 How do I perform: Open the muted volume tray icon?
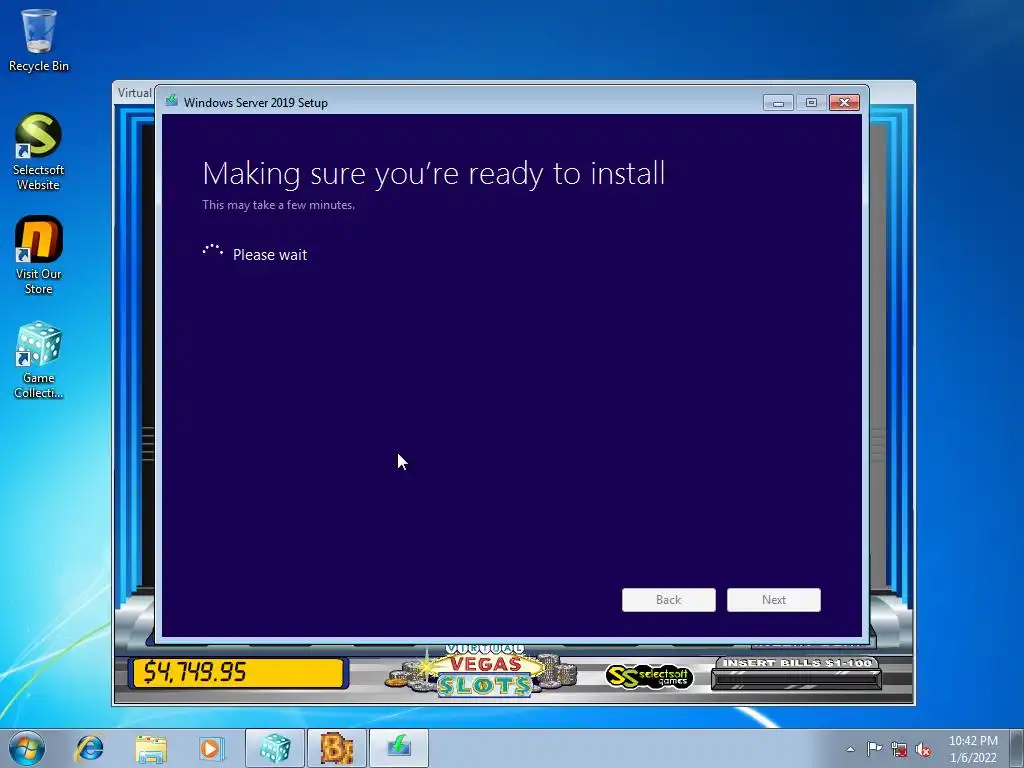[x=923, y=749]
